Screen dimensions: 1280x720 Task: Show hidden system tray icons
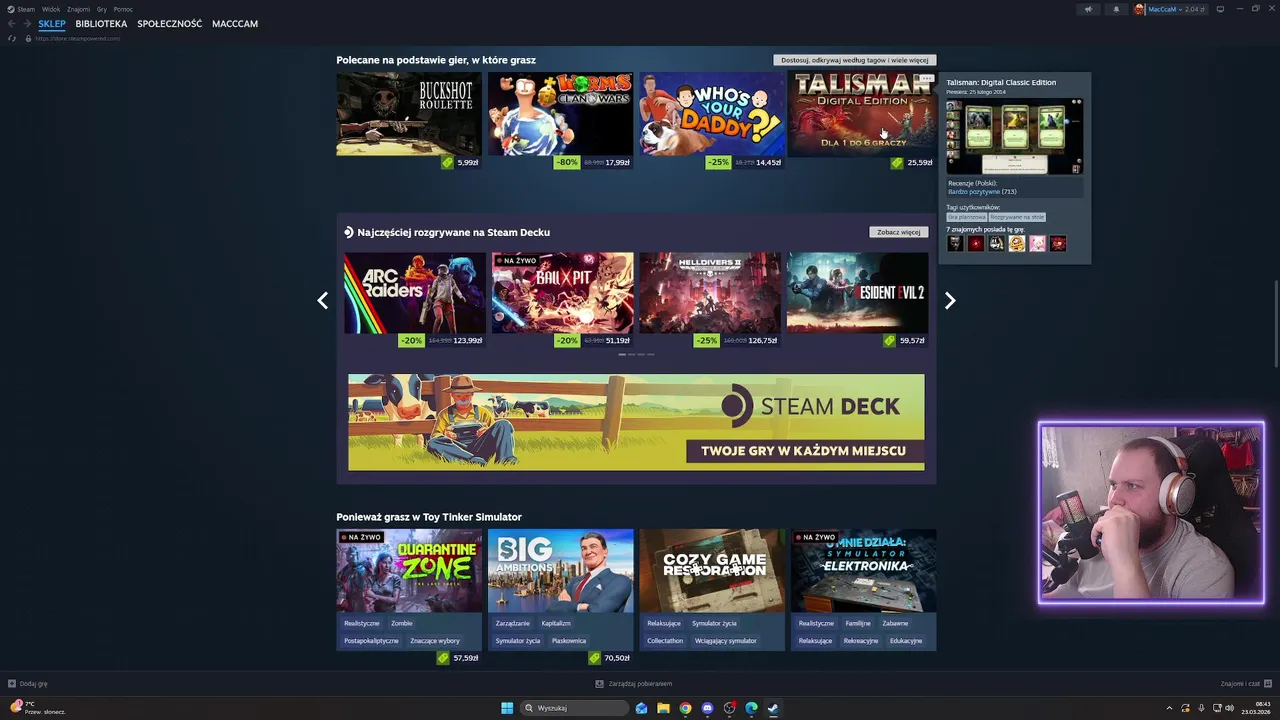click(x=1169, y=708)
